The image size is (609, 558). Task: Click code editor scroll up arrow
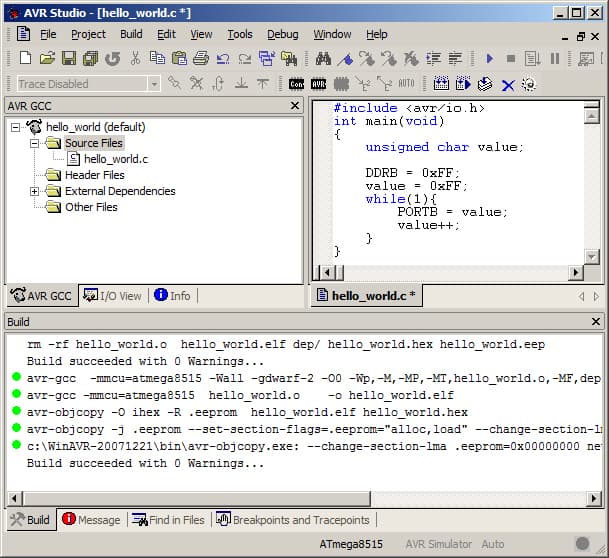click(592, 116)
